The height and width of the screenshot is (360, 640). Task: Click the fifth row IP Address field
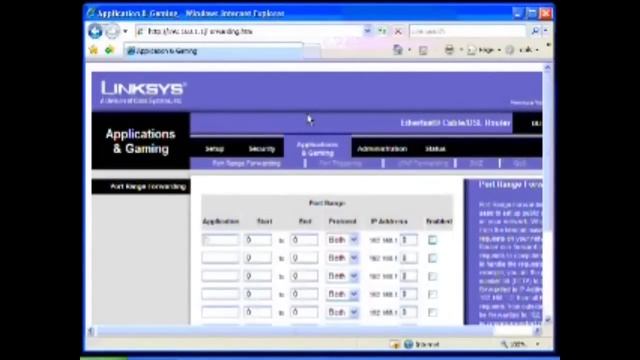[409, 312]
